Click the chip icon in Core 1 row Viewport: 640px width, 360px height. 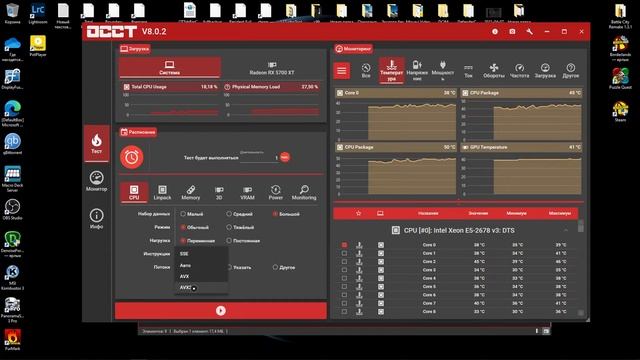(x=381, y=253)
